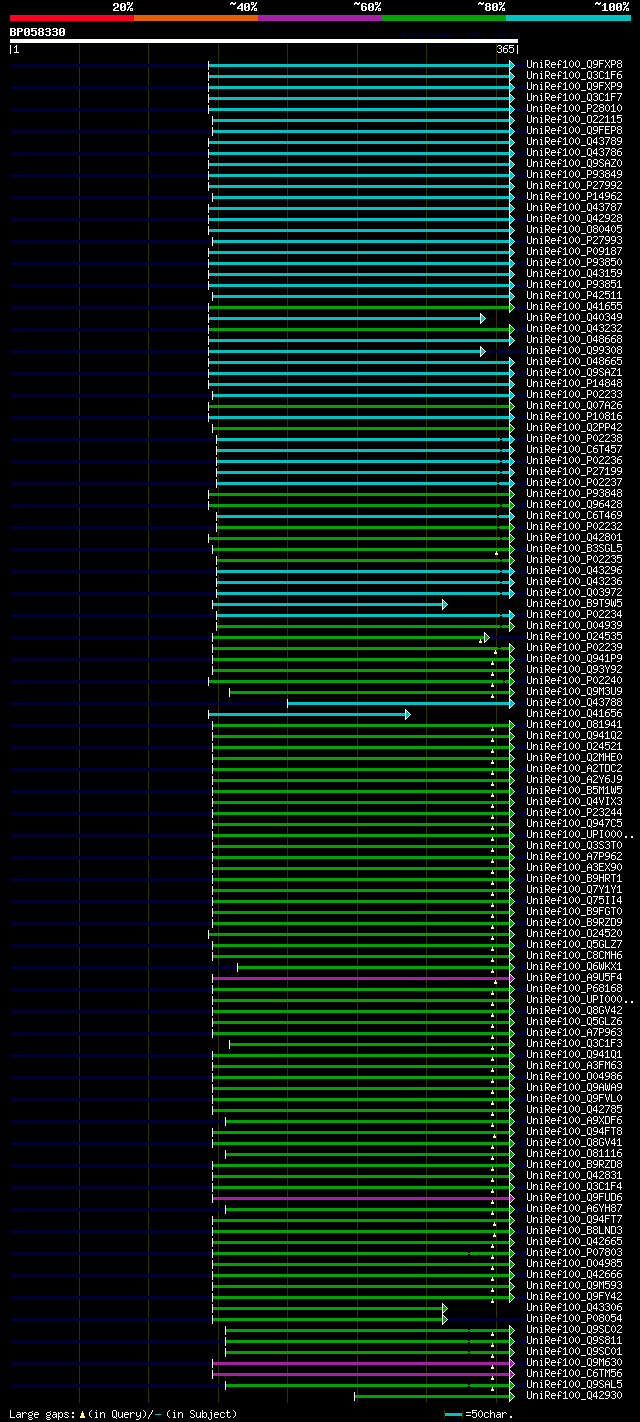Click UniRef100_B8LND3 label

(574, 1230)
